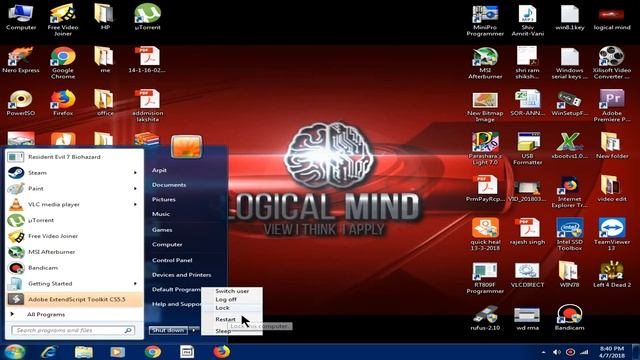Open the office folder on desktop
The image size is (640, 360).
pos(105,103)
